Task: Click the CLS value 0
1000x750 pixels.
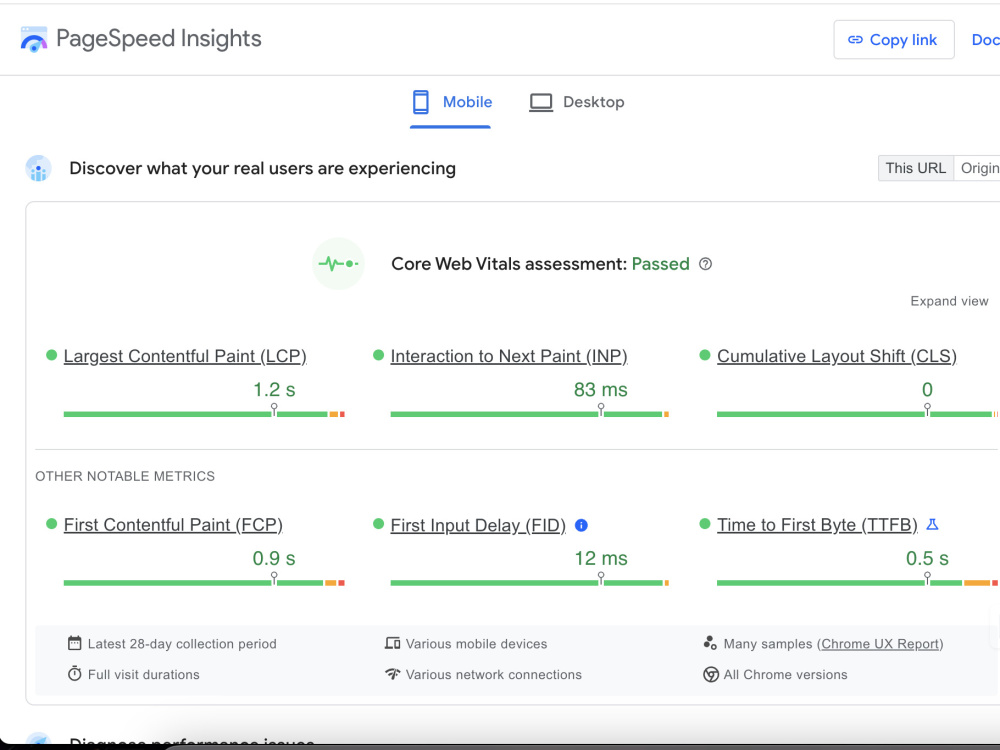Action: (x=927, y=390)
